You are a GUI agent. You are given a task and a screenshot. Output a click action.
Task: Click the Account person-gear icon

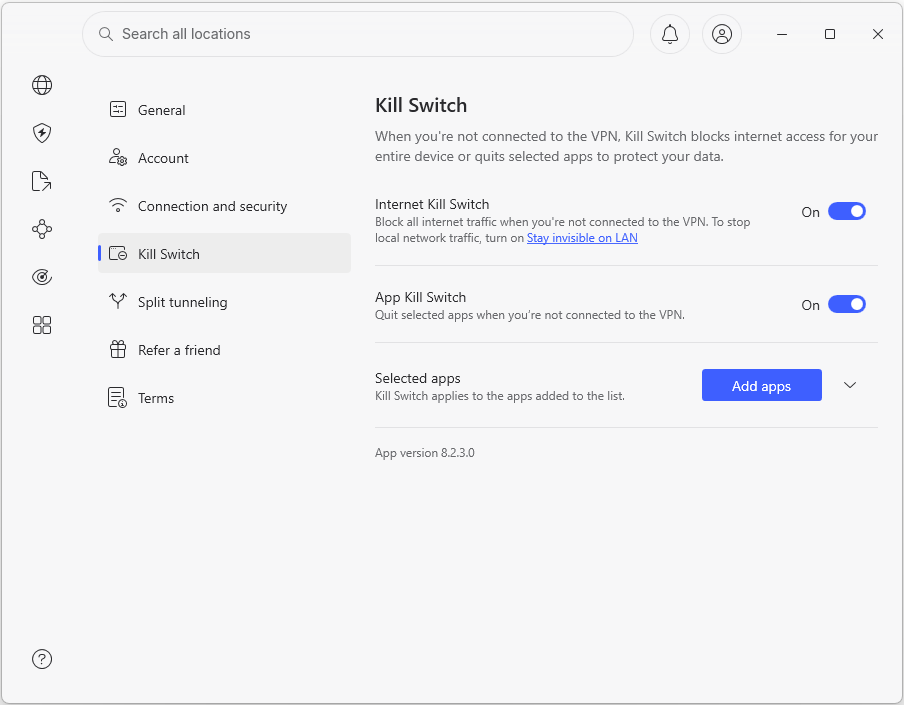(118, 157)
